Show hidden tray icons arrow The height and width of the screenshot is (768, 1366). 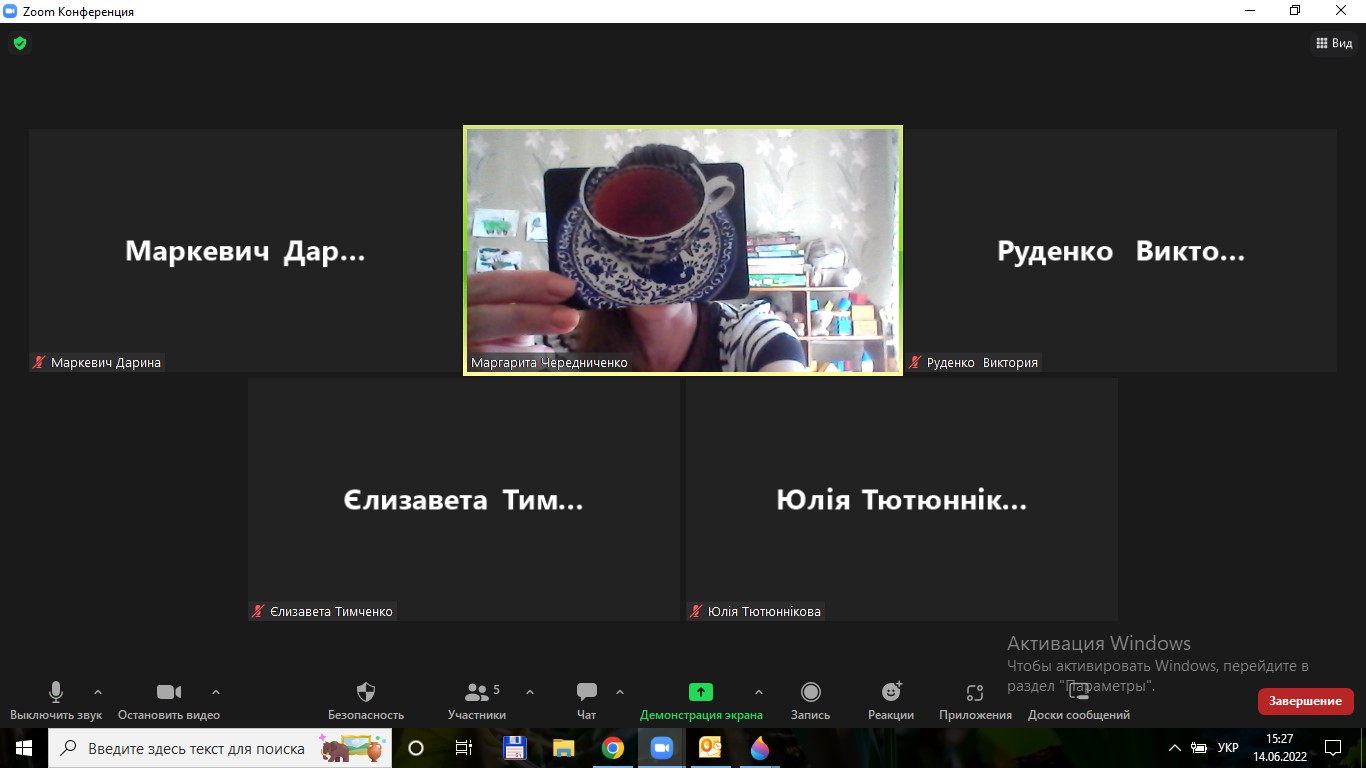tap(1175, 748)
